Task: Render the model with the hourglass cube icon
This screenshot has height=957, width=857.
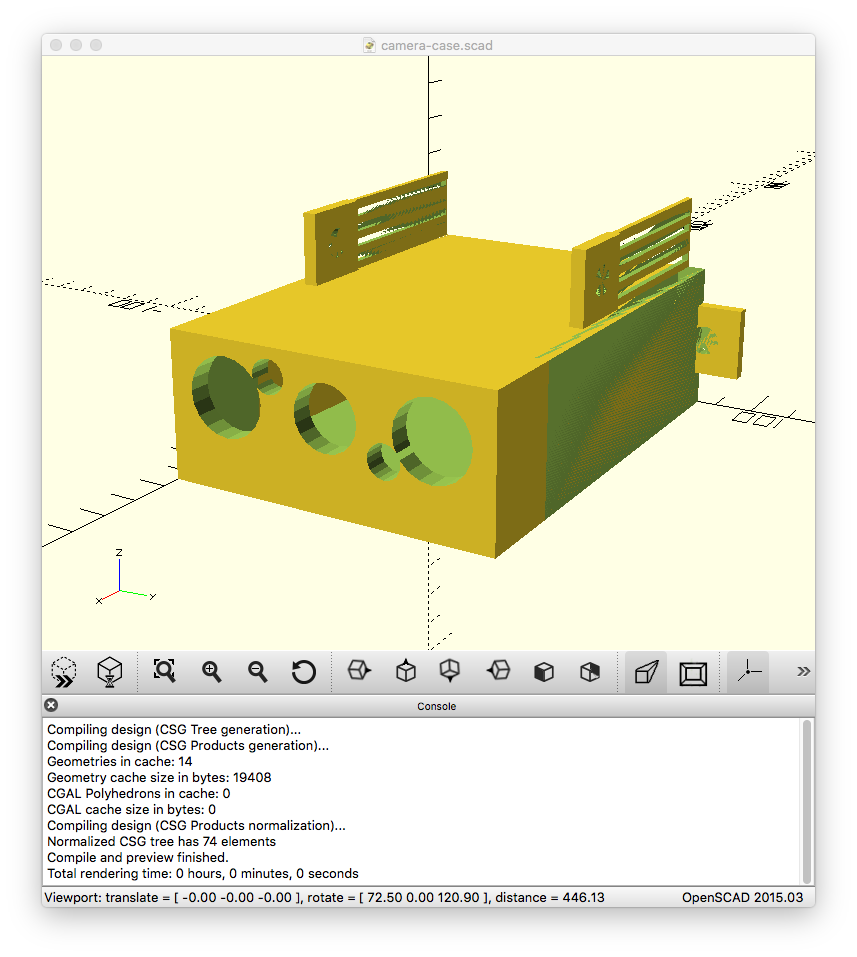Action: click(110, 672)
